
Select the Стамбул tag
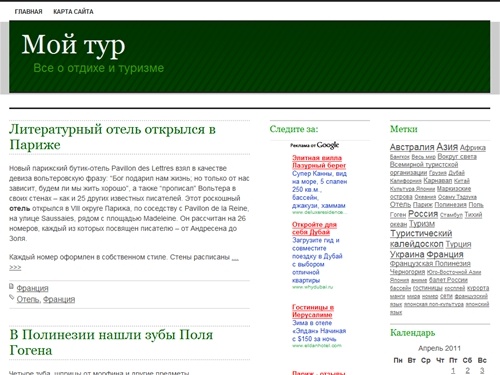pos(451,215)
